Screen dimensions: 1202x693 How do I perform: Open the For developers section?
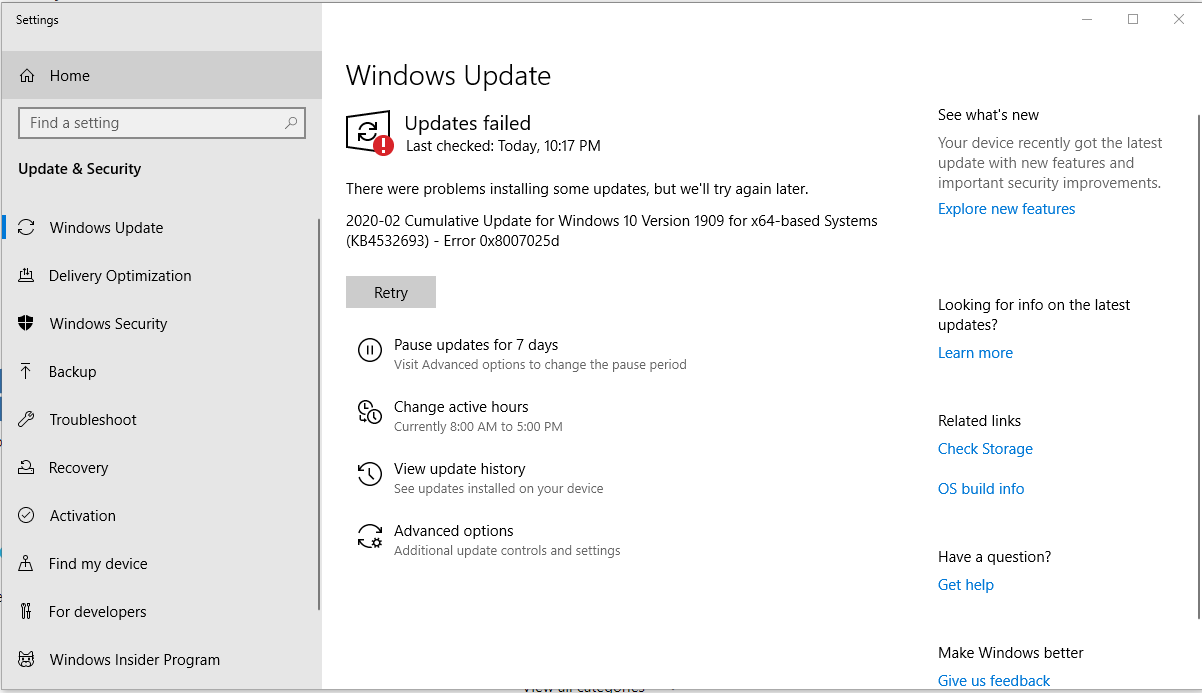point(97,612)
